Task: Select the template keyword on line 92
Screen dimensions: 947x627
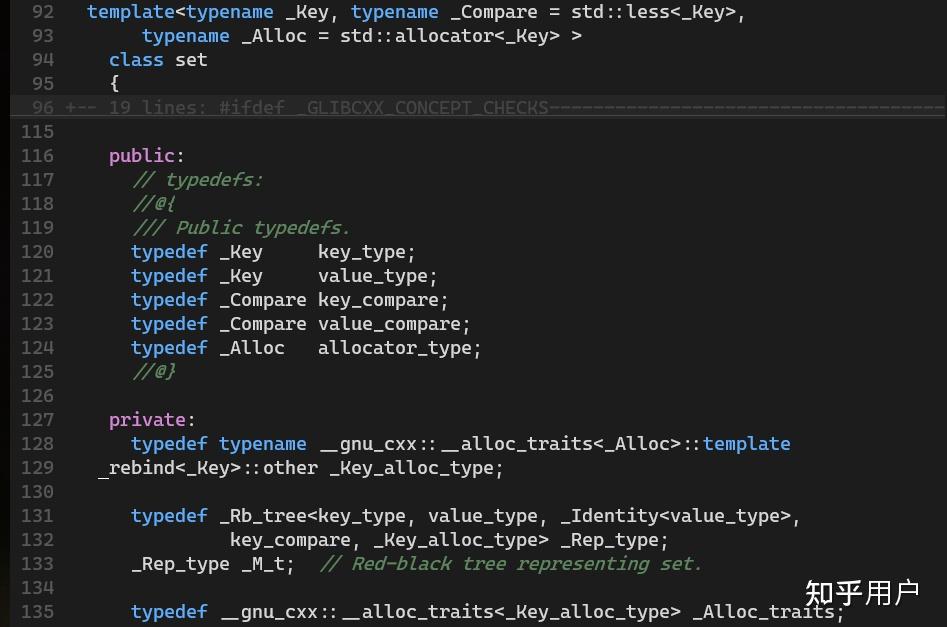Action: click(129, 11)
